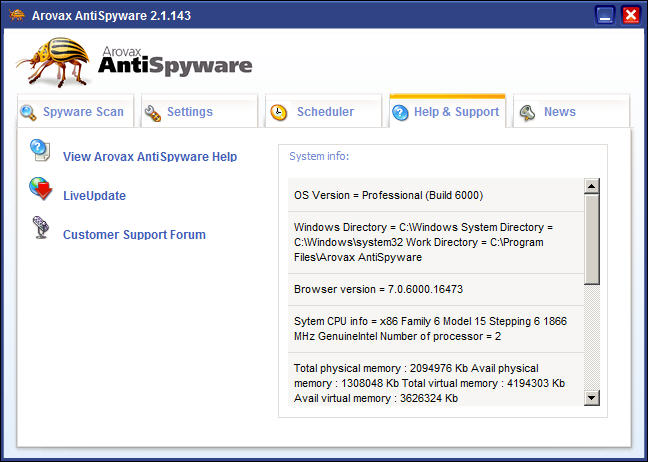Close the Arovax AntiSpyware window
Image resolution: width=648 pixels, height=462 pixels.
pyautogui.click(x=631, y=16)
